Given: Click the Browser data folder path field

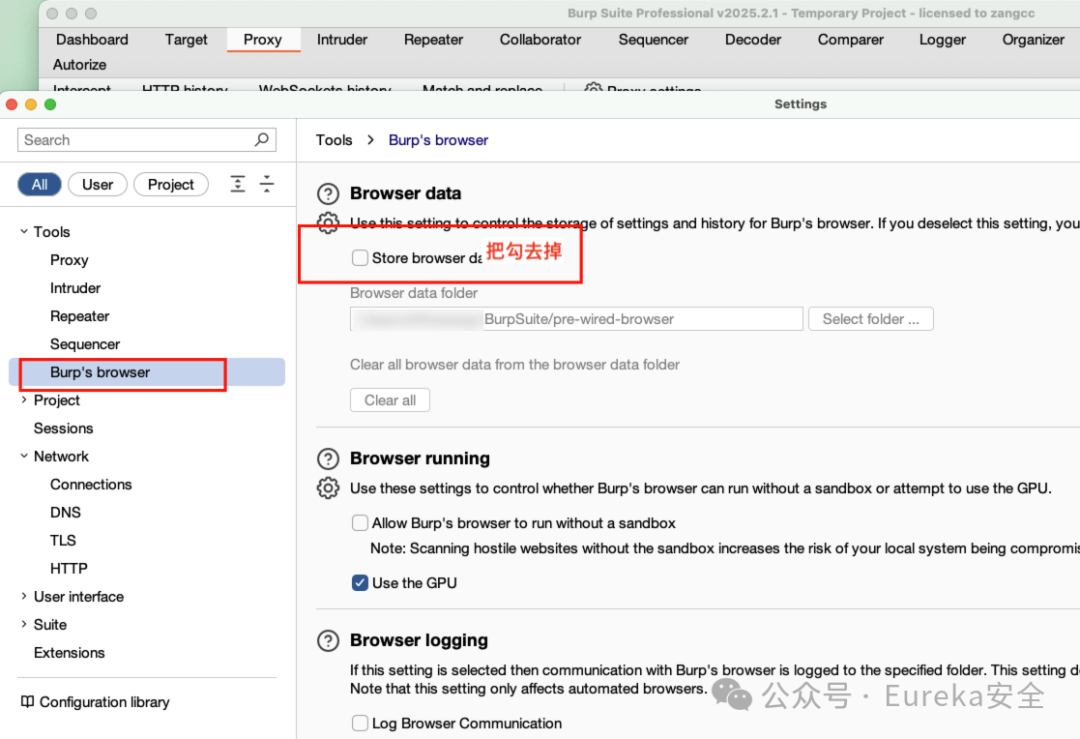Looking at the screenshot, I should click(x=577, y=319).
